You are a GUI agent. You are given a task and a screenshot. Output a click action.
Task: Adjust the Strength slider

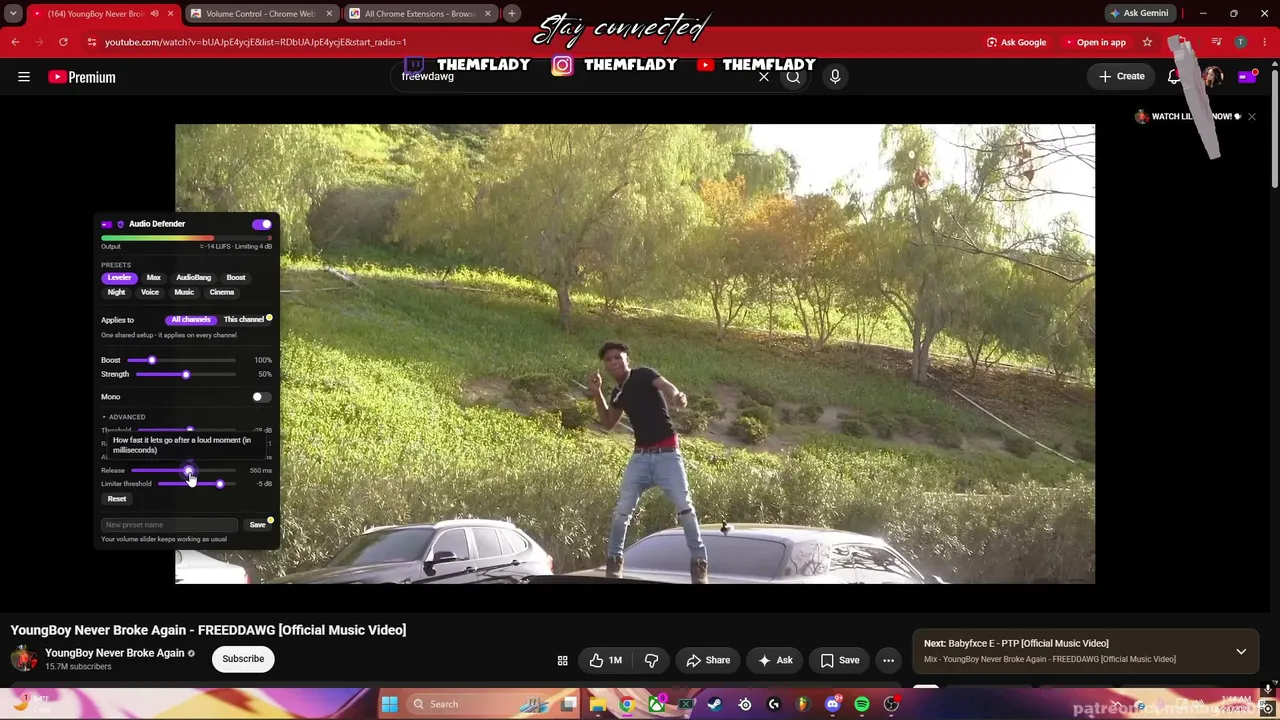[x=186, y=374]
